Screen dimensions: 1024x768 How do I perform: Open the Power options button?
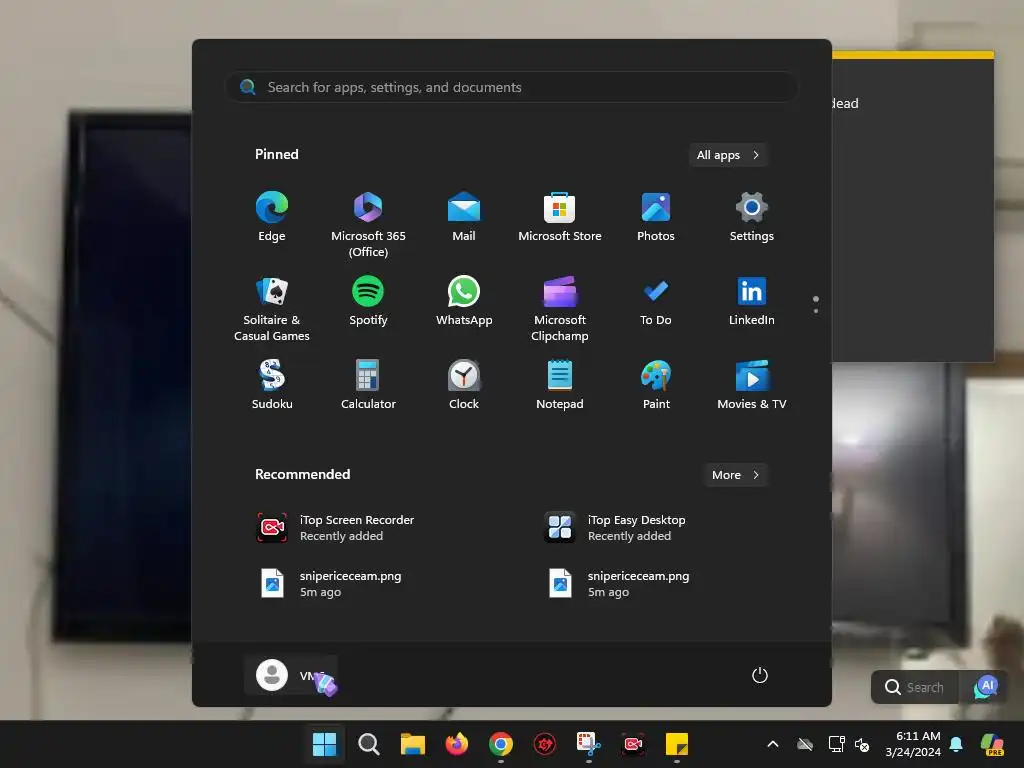point(760,675)
